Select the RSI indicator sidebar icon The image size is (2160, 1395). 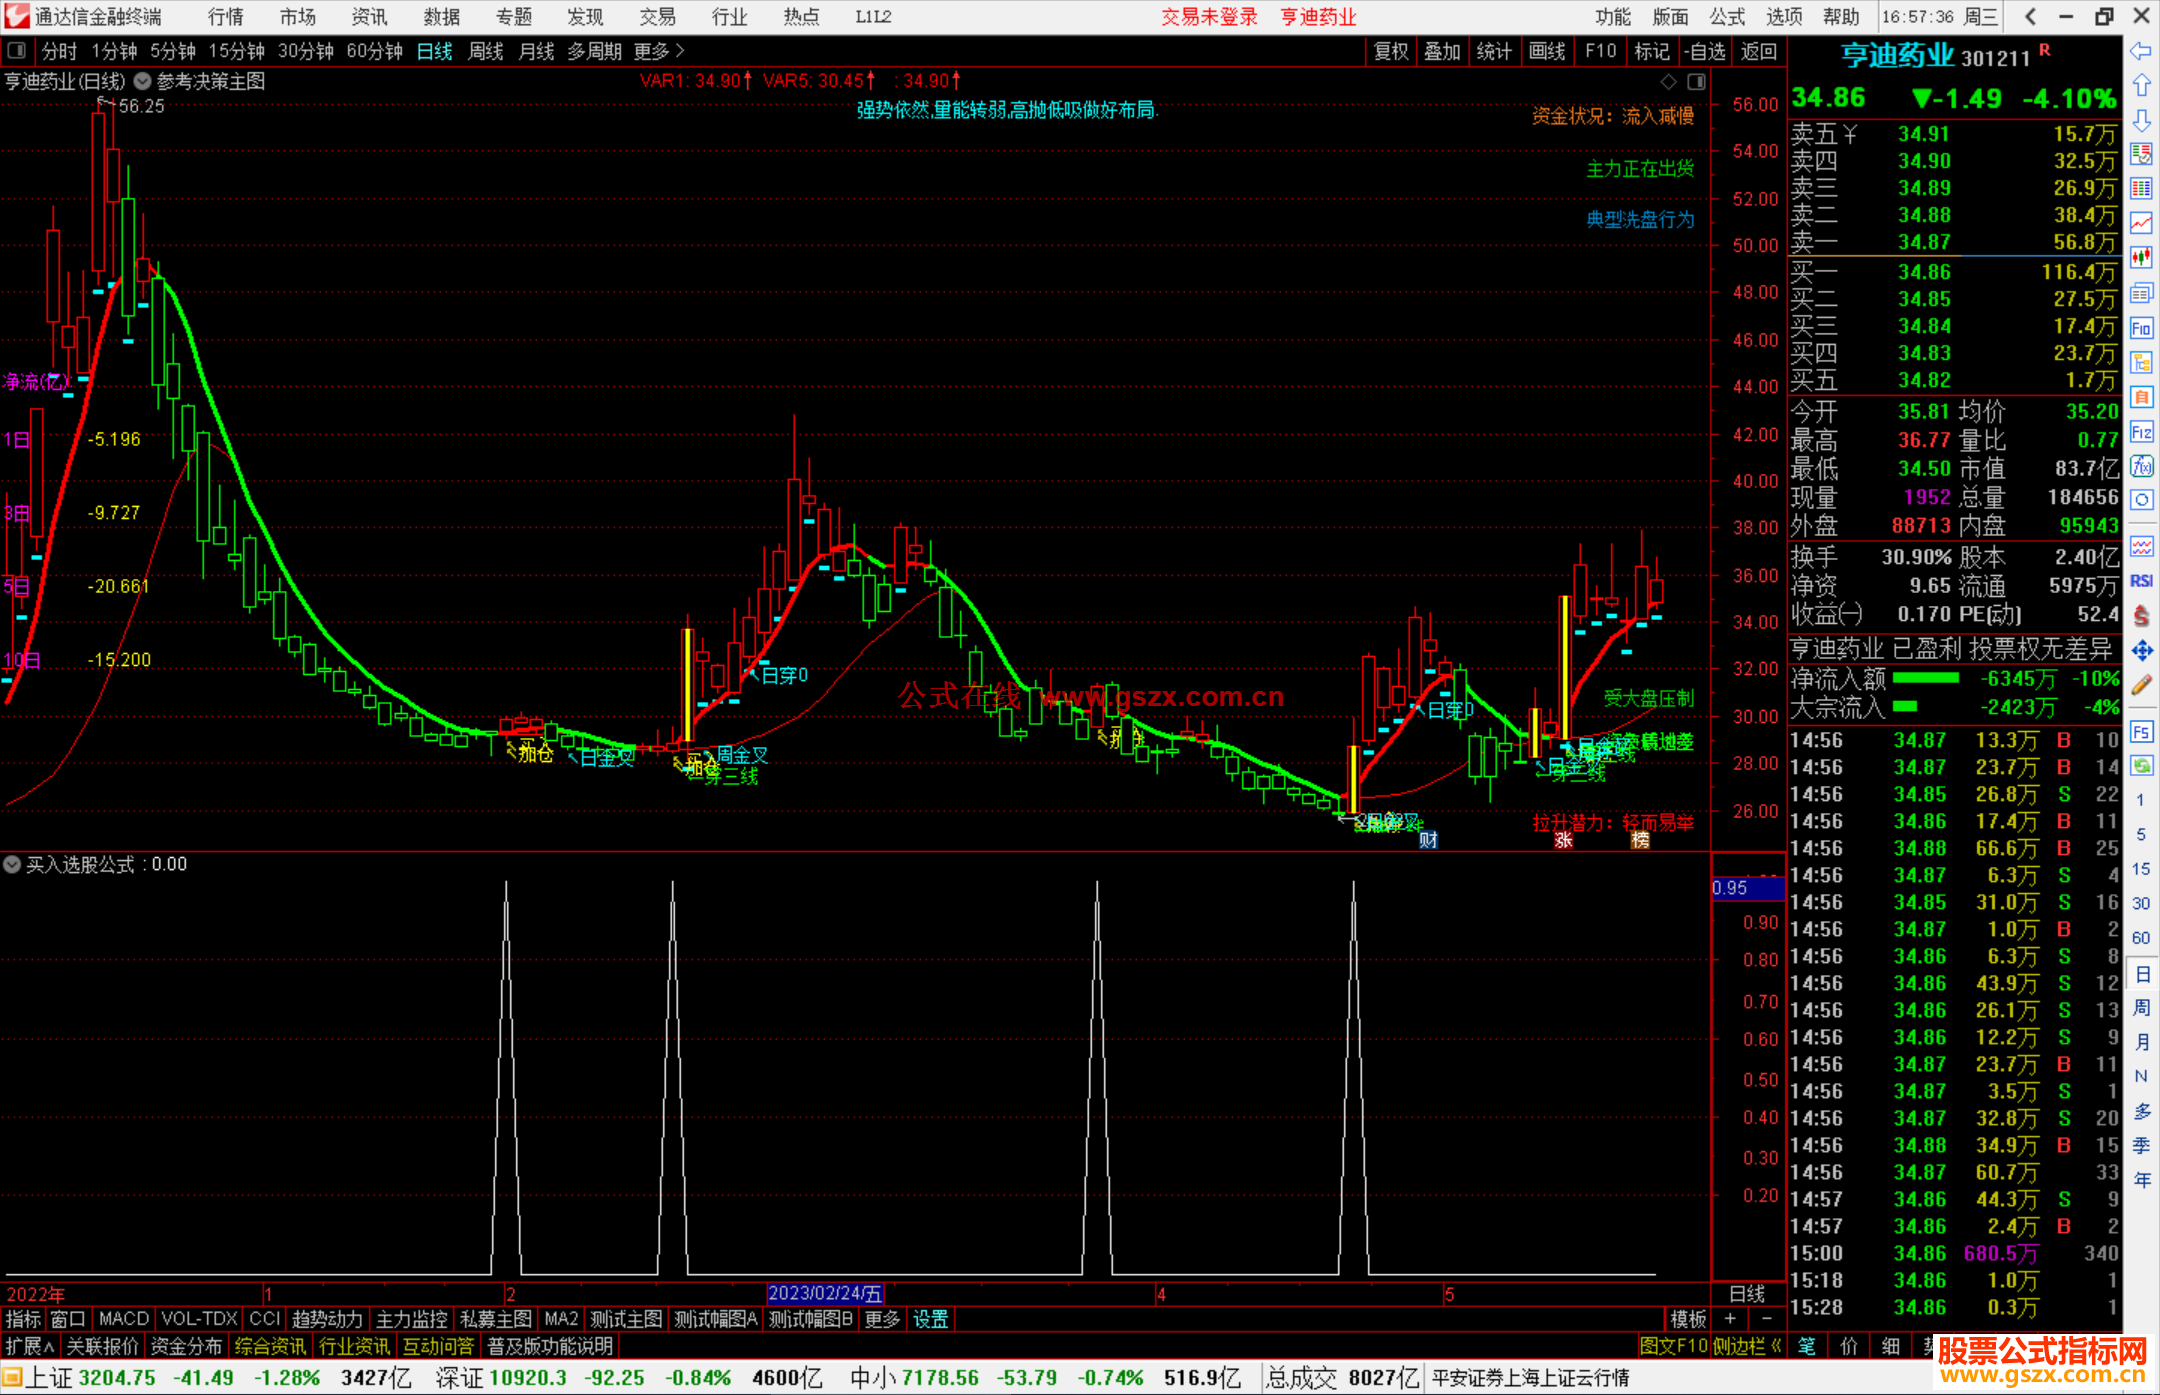point(2141,581)
